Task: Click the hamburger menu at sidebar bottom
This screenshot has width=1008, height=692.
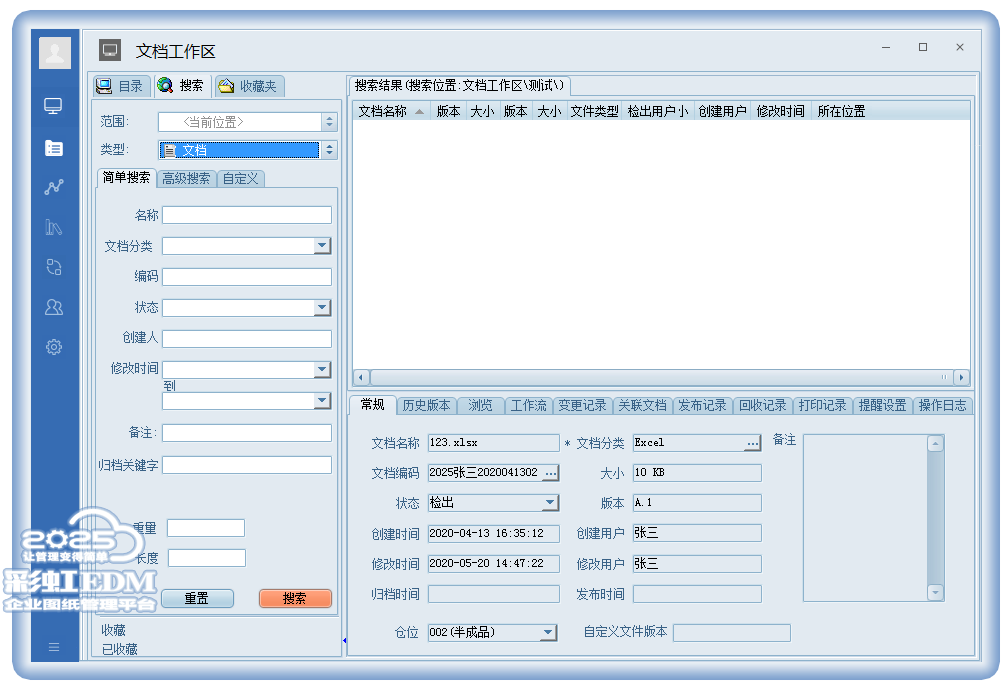Action: pos(54,647)
